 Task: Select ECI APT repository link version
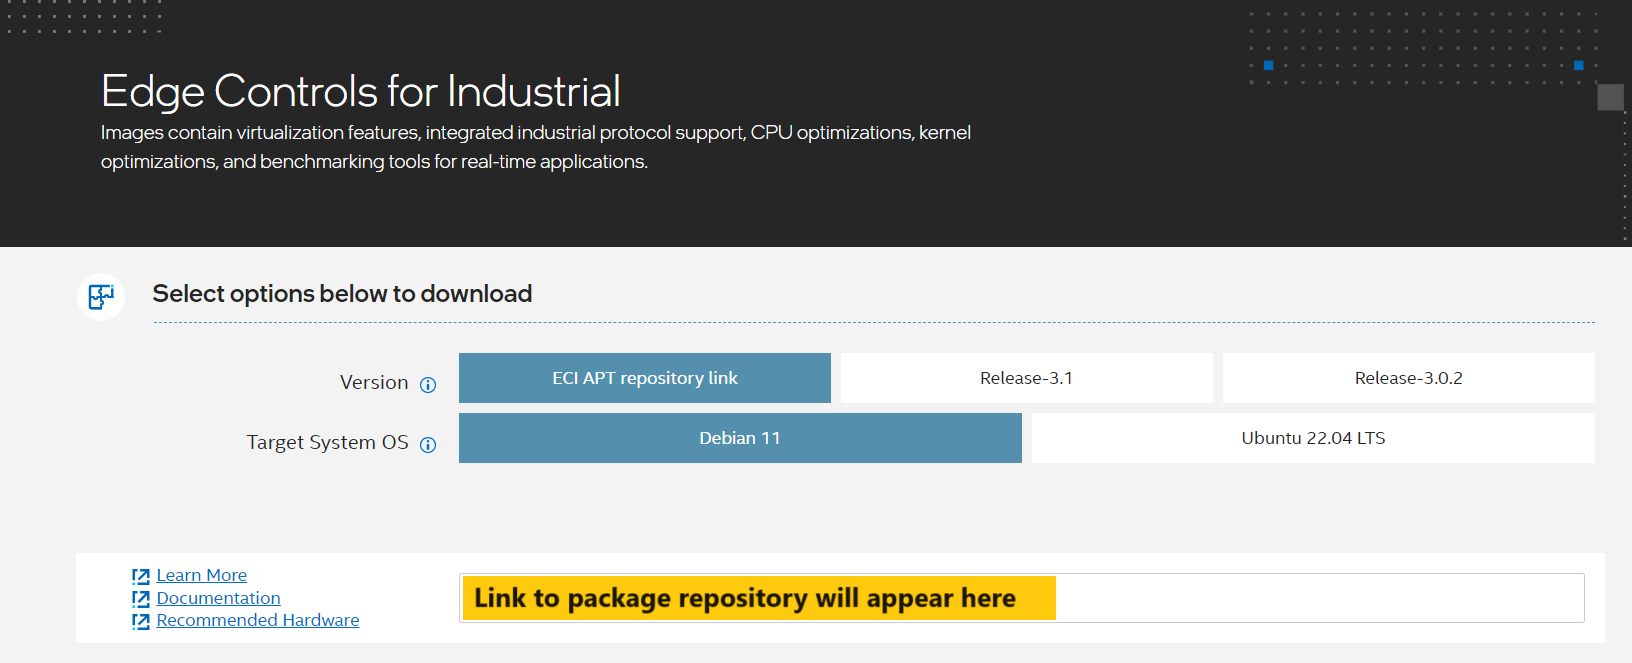point(645,378)
